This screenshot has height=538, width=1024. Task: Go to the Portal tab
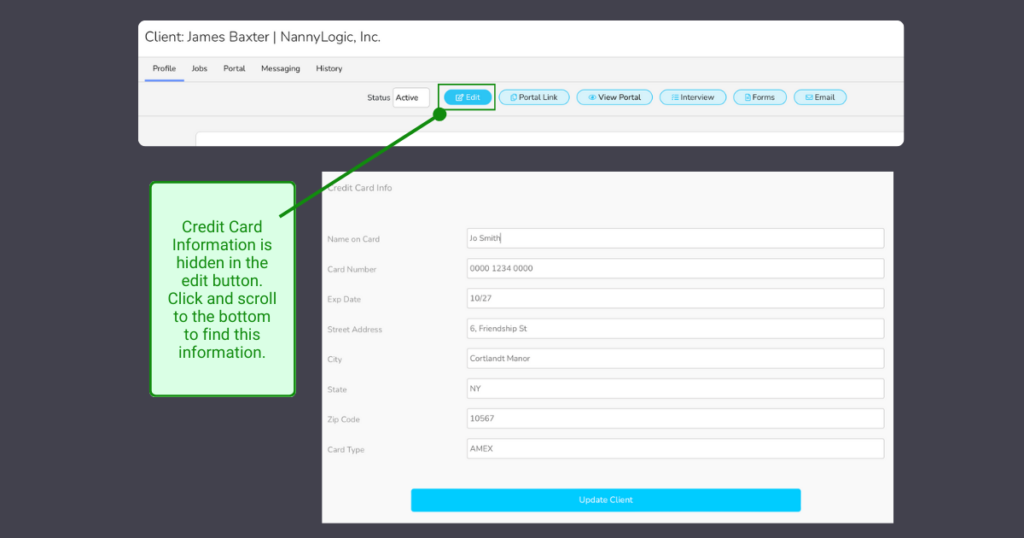click(234, 69)
